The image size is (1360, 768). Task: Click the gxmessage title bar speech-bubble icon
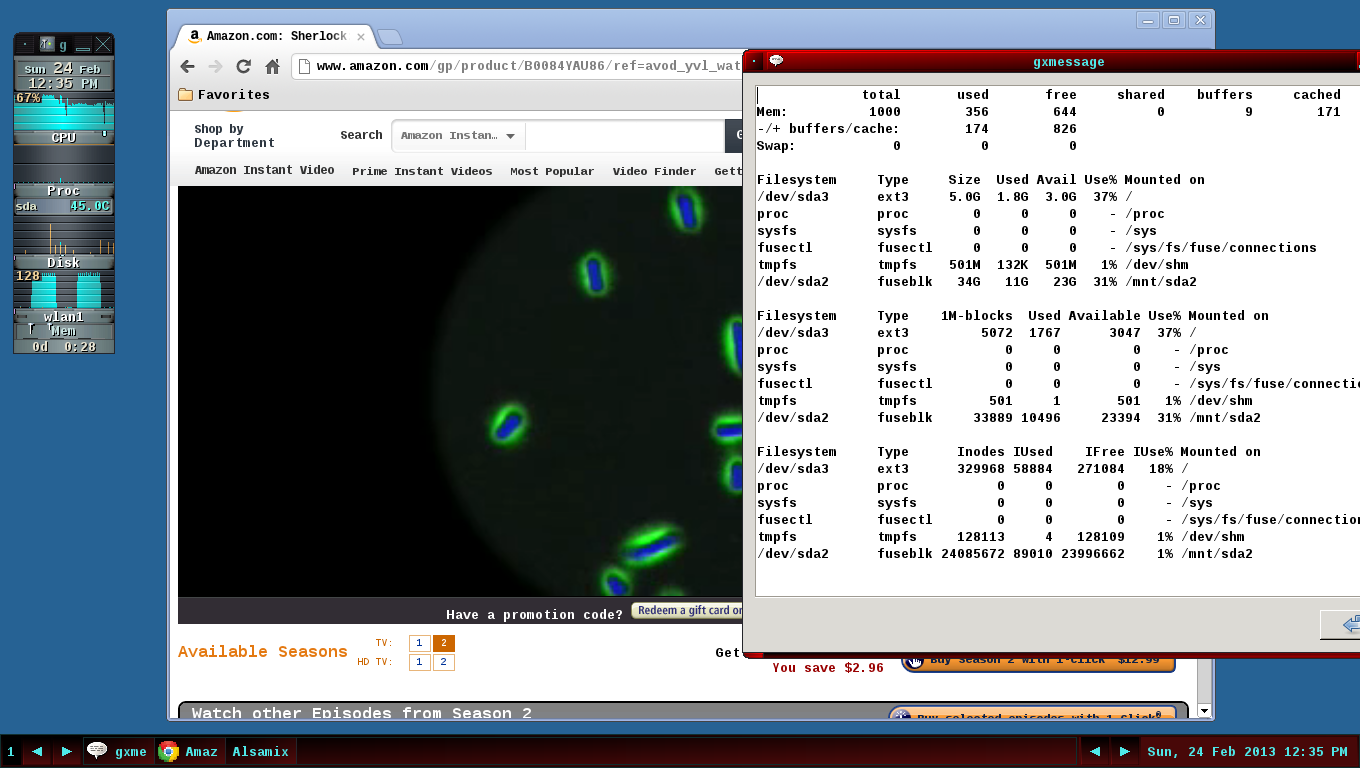[776, 61]
